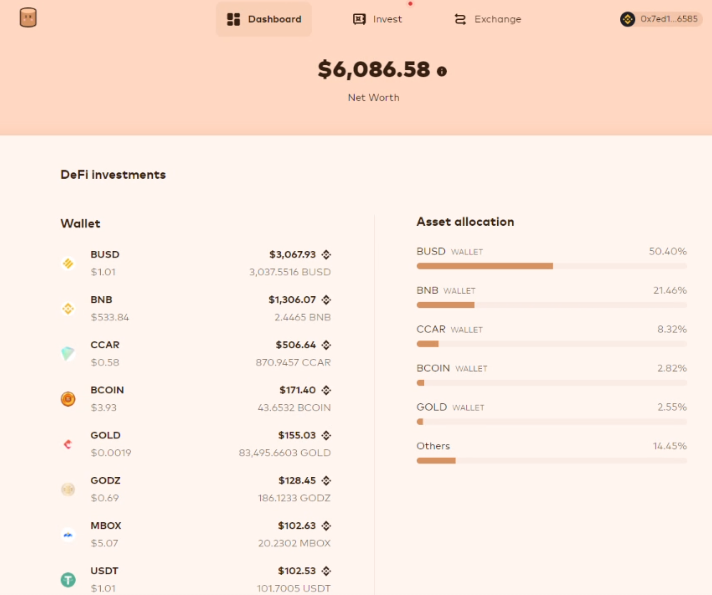Image resolution: width=712 pixels, height=595 pixels.
Task: Click the BUSD allocation progress bar
Action: (552, 266)
